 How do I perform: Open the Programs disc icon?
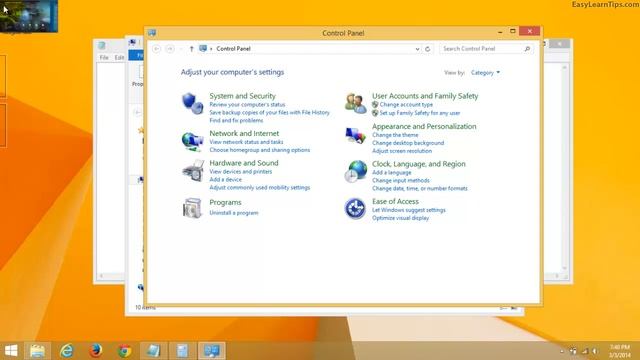tap(192, 208)
